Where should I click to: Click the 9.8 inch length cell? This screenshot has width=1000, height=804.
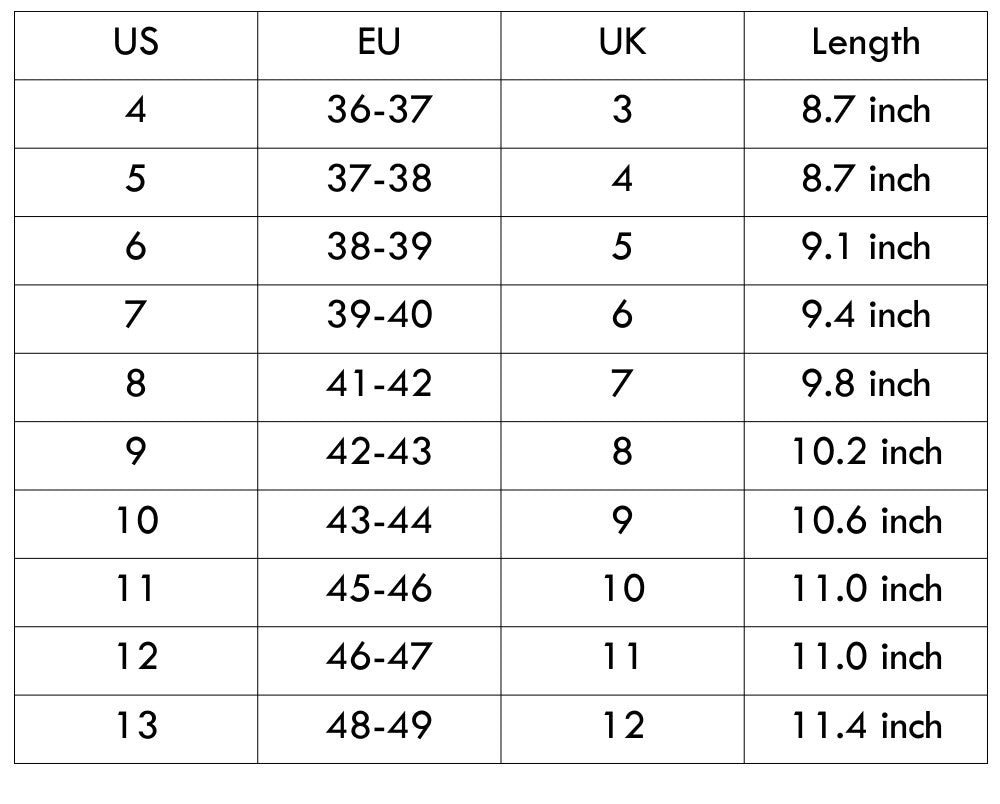point(865,388)
